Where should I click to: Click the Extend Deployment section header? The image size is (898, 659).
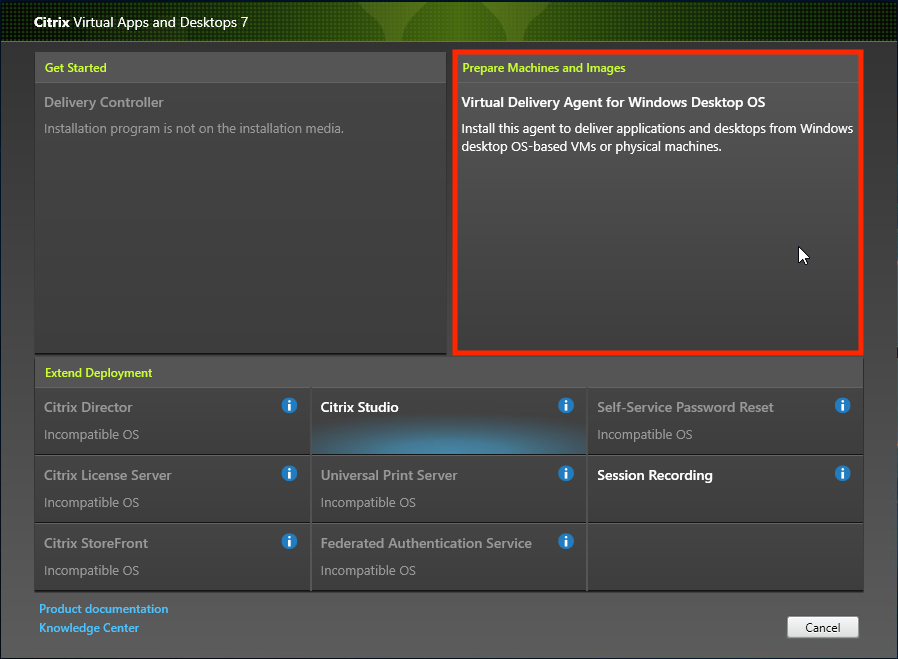(x=98, y=372)
